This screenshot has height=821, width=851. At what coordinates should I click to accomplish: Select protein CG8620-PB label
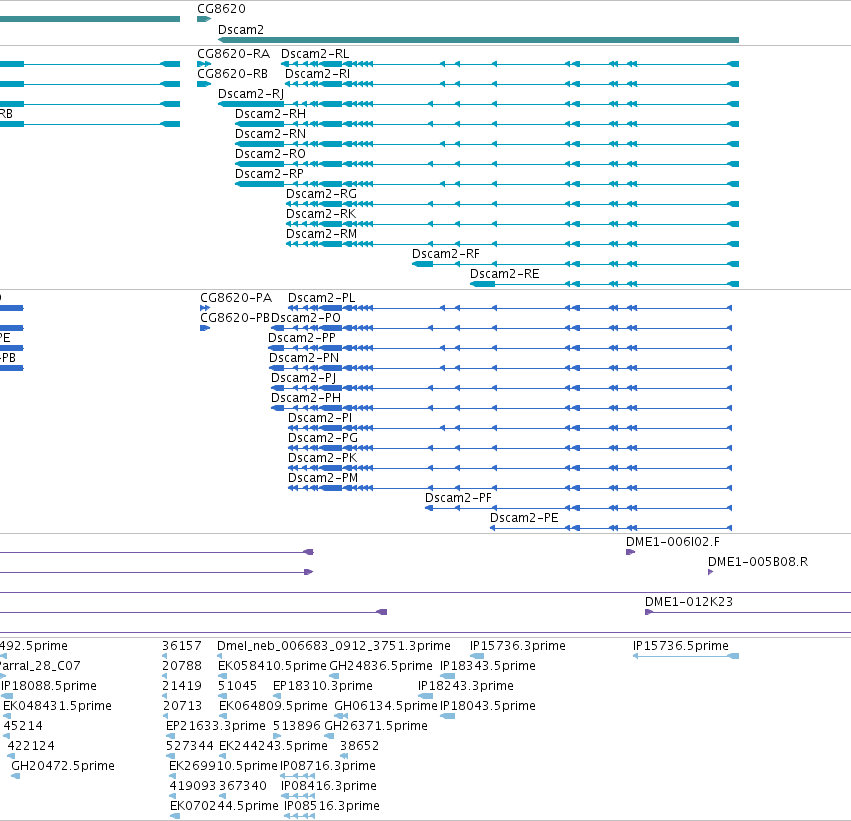coord(235,318)
